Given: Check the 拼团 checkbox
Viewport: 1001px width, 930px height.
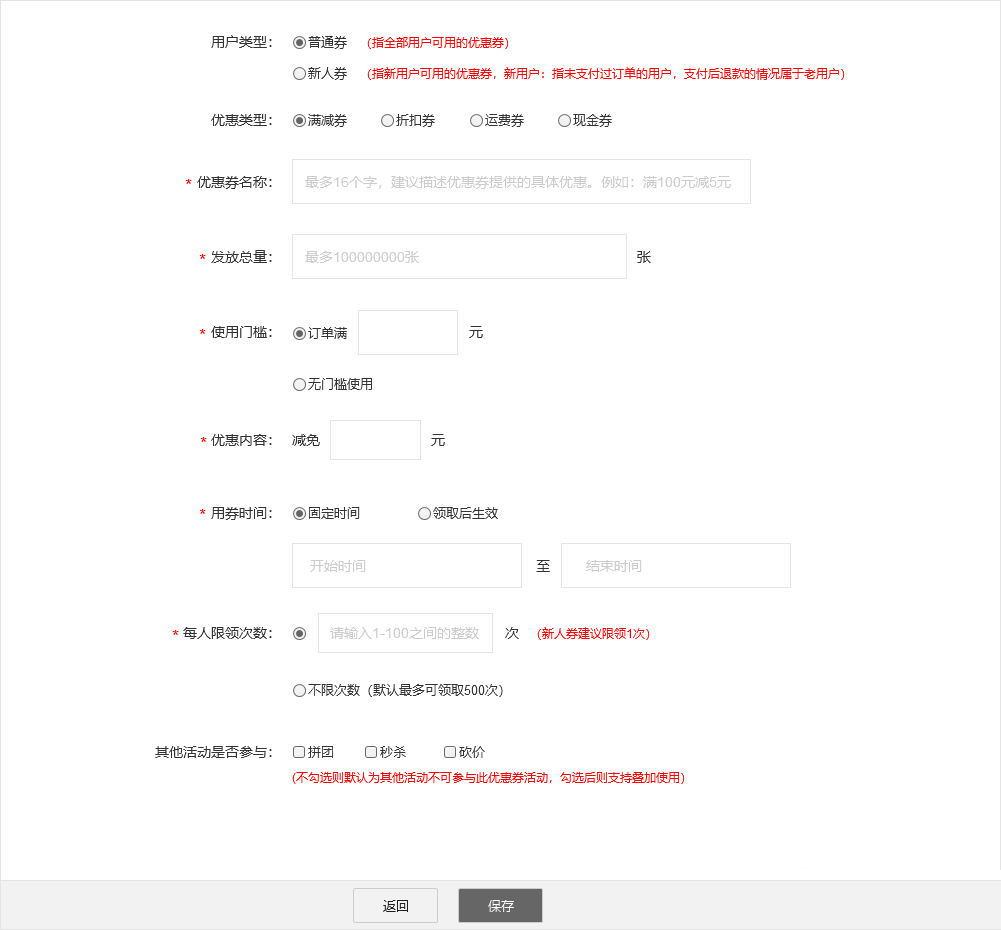Looking at the screenshot, I should (x=298, y=752).
